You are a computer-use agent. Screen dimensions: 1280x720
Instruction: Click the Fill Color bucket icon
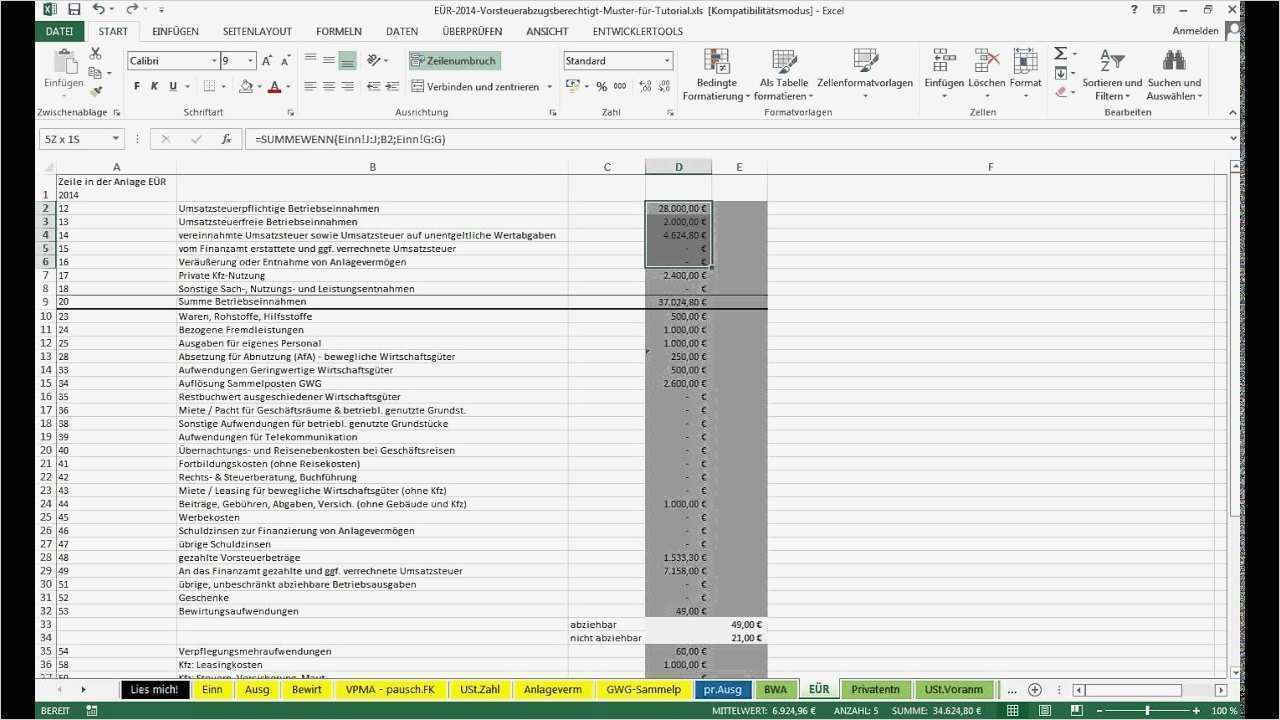pyautogui.click(x=246, y=87)
